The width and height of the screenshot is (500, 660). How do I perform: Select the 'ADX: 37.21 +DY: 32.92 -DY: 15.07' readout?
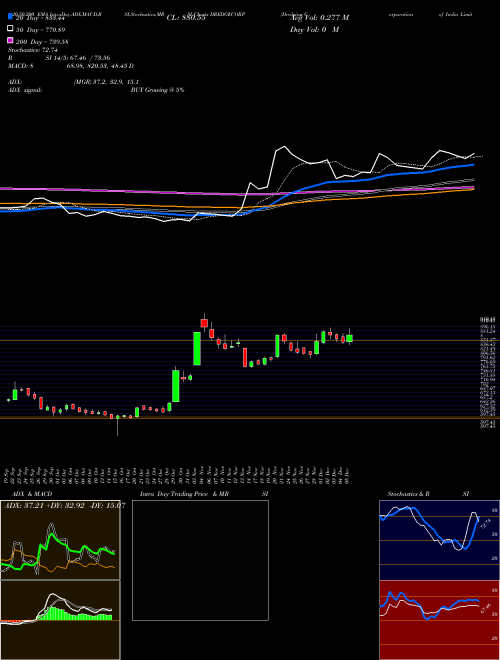click(x=64, y=505)
